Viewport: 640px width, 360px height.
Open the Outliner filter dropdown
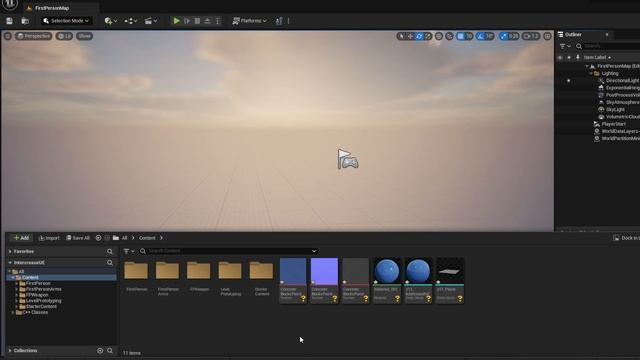tap(565, 47)
